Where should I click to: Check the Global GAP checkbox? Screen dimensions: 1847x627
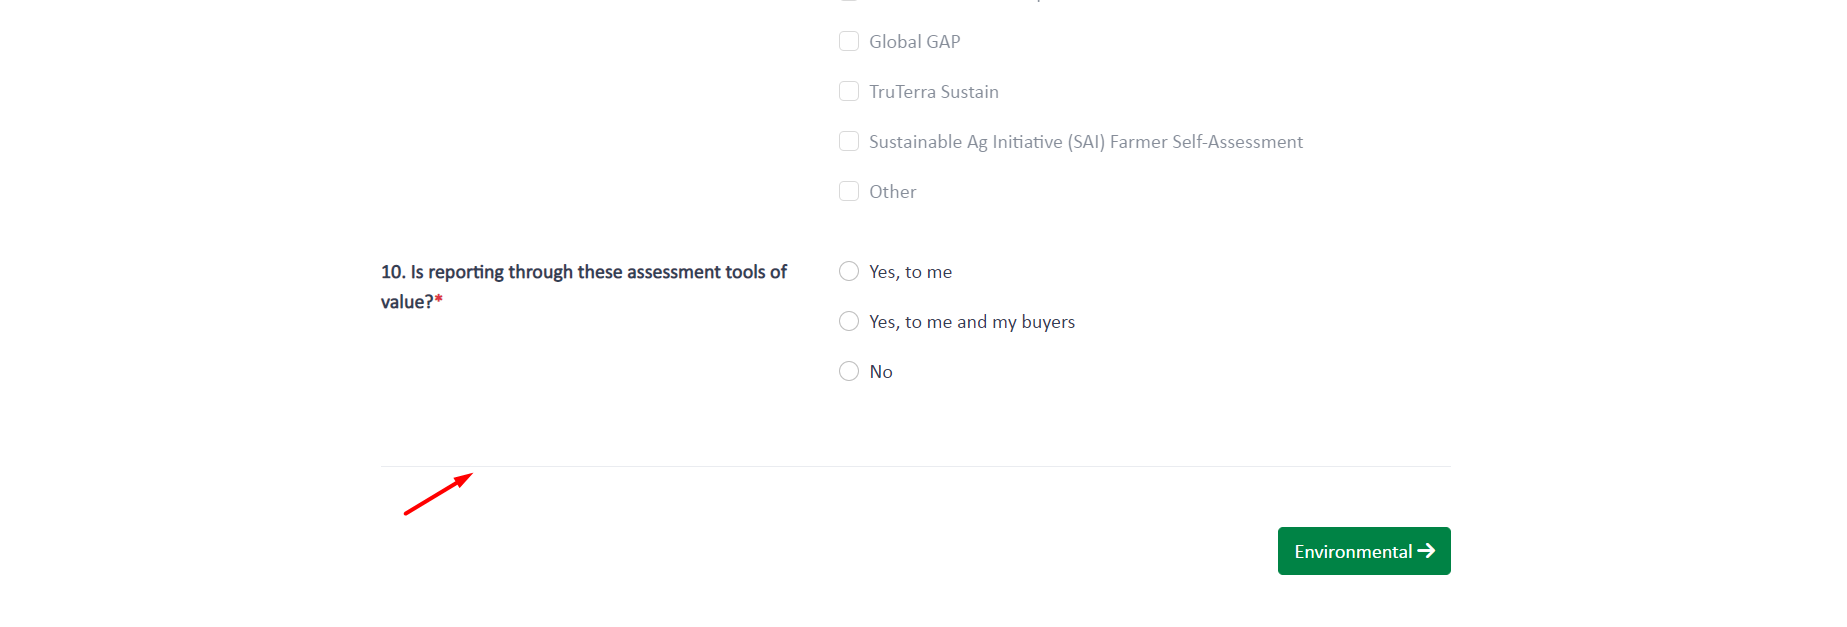849,41
